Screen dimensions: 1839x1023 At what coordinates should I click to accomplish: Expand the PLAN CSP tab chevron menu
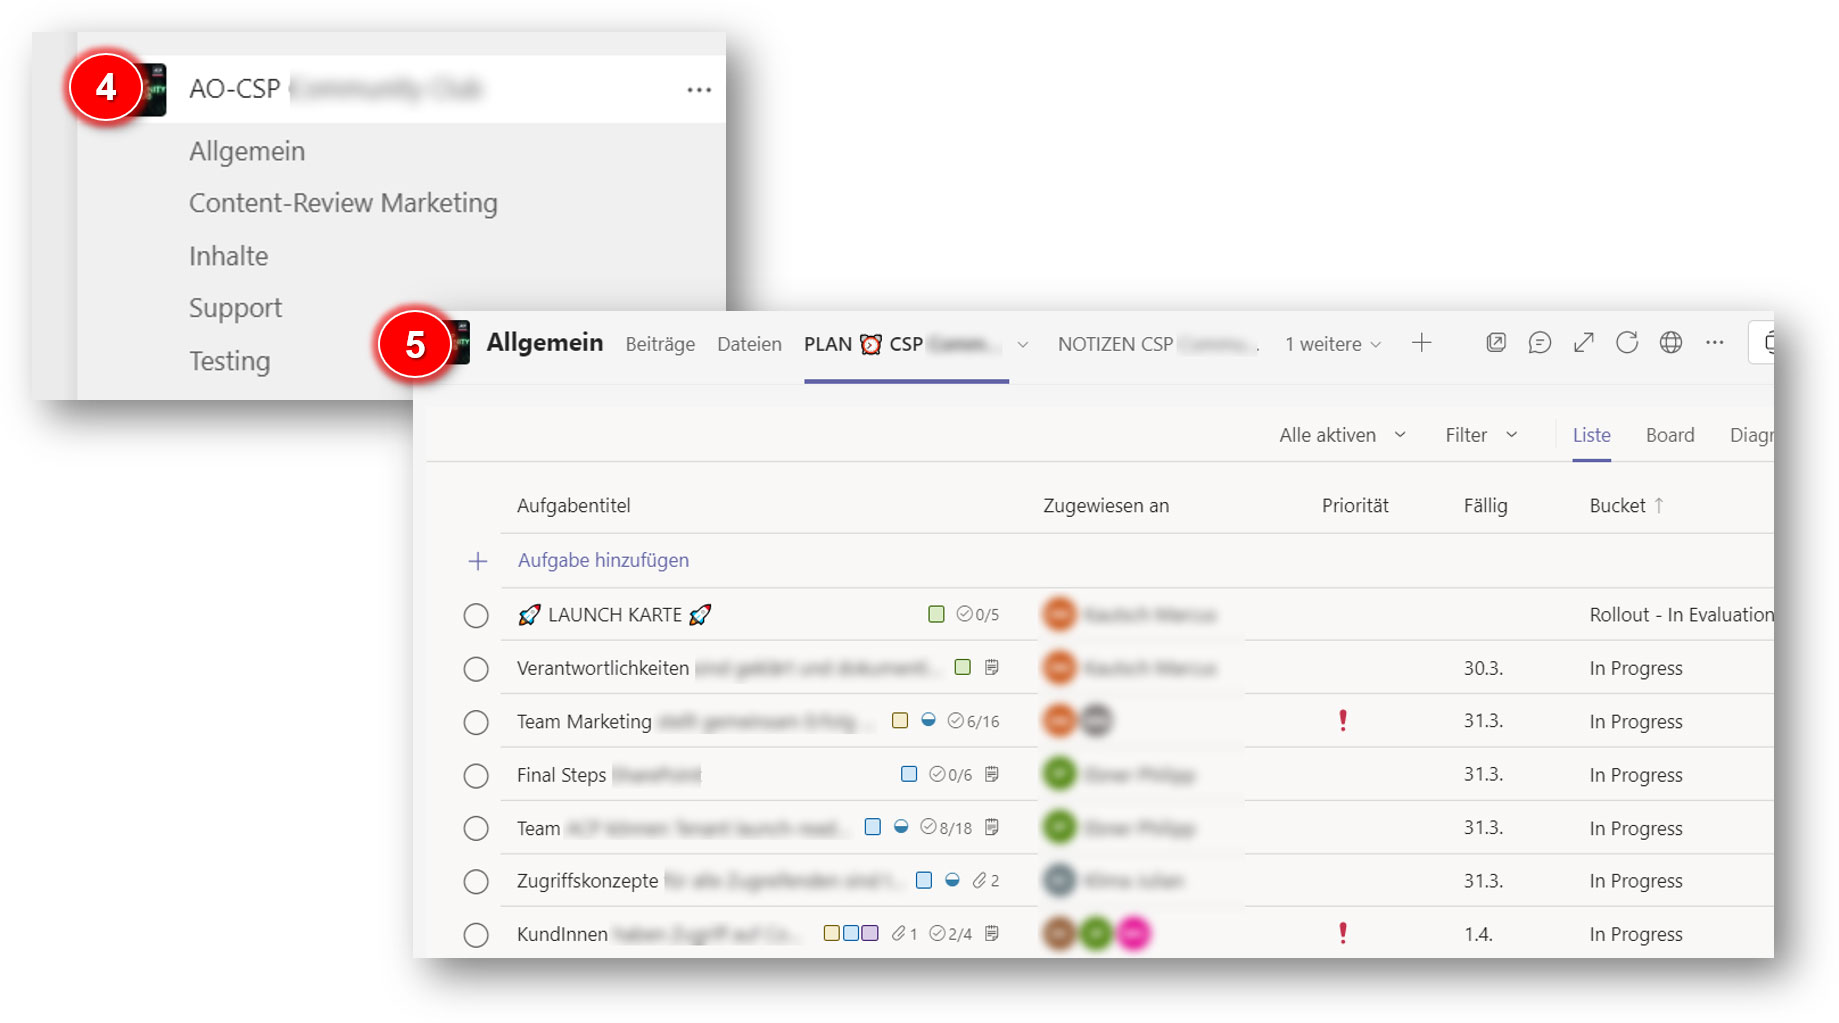[x=1022, y=345]
